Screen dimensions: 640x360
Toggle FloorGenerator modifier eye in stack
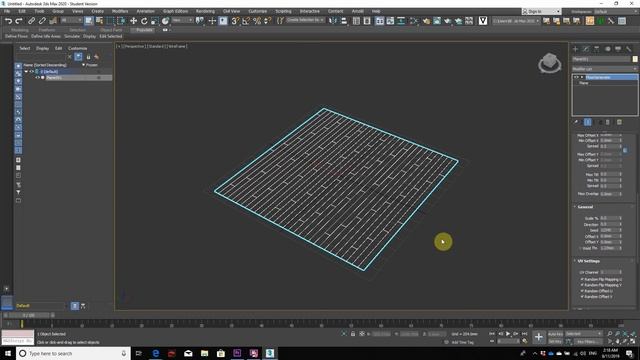coord(576,77)
